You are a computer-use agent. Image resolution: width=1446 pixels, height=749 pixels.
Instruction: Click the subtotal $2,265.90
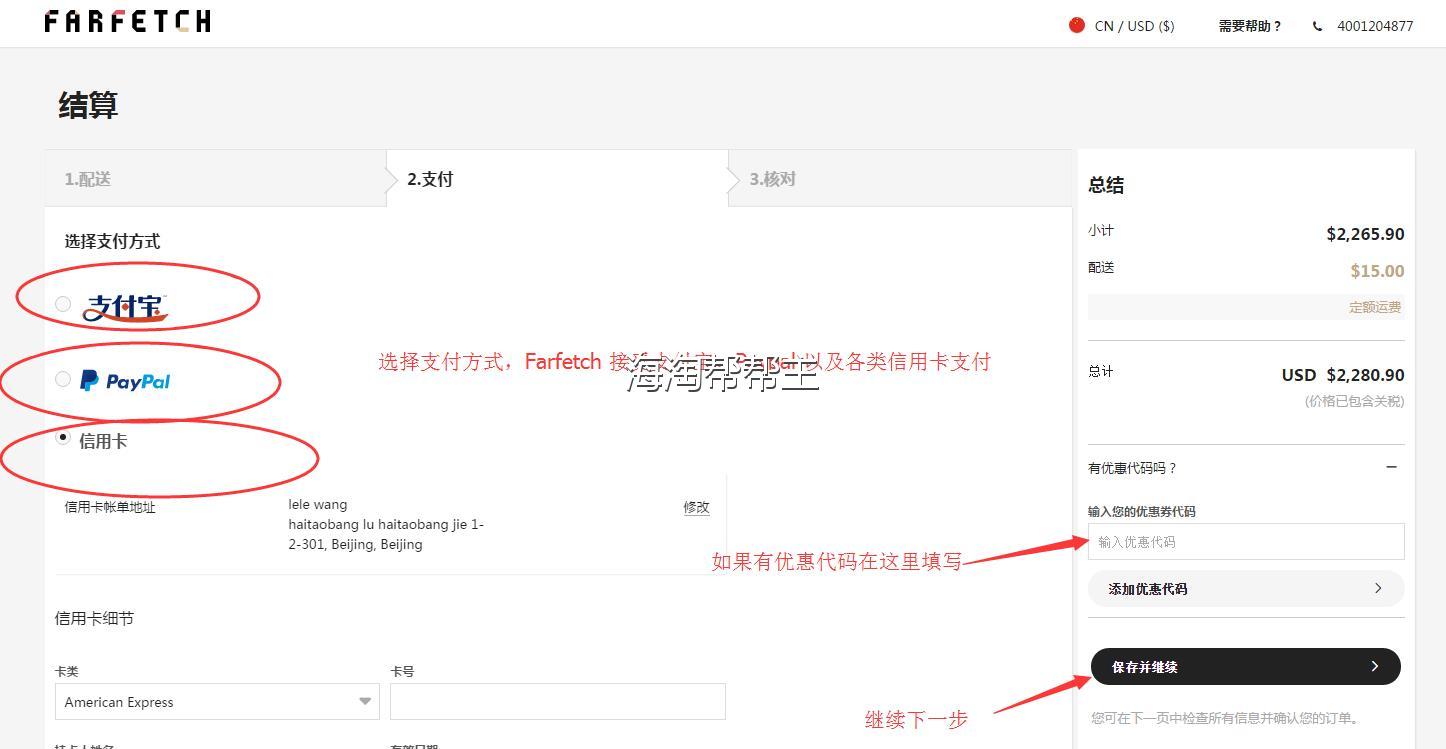point(1365,234)
